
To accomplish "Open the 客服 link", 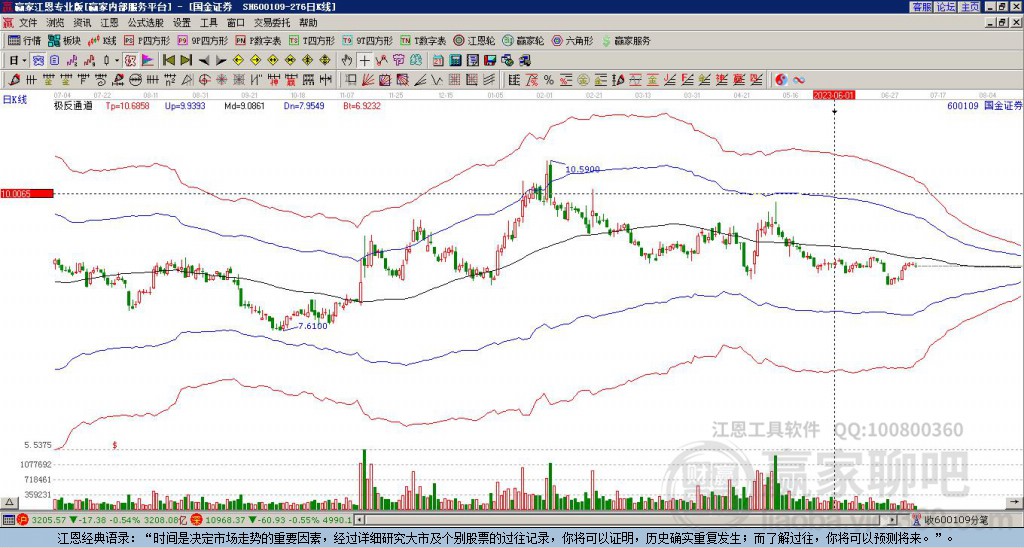I will [x=922, y=7].
